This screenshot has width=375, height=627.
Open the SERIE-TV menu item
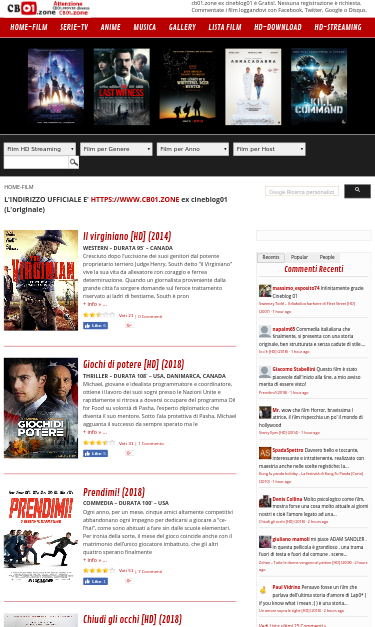click(x=74, y=27)
